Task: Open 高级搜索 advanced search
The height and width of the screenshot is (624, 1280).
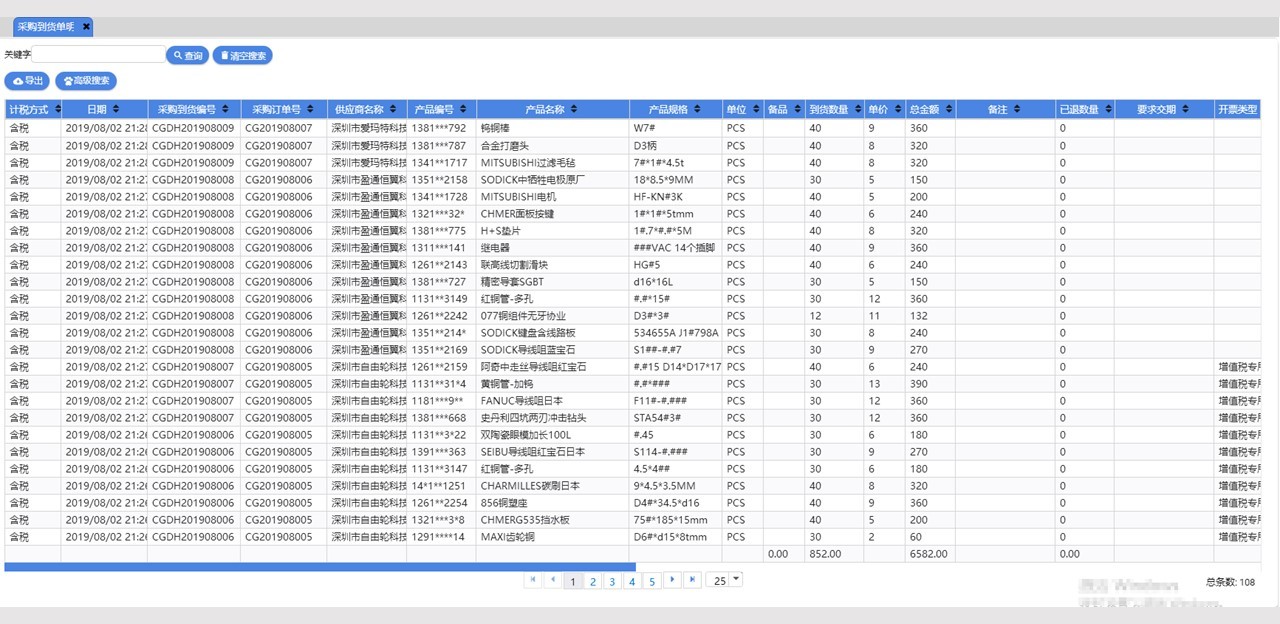Action: pos(86,81)
